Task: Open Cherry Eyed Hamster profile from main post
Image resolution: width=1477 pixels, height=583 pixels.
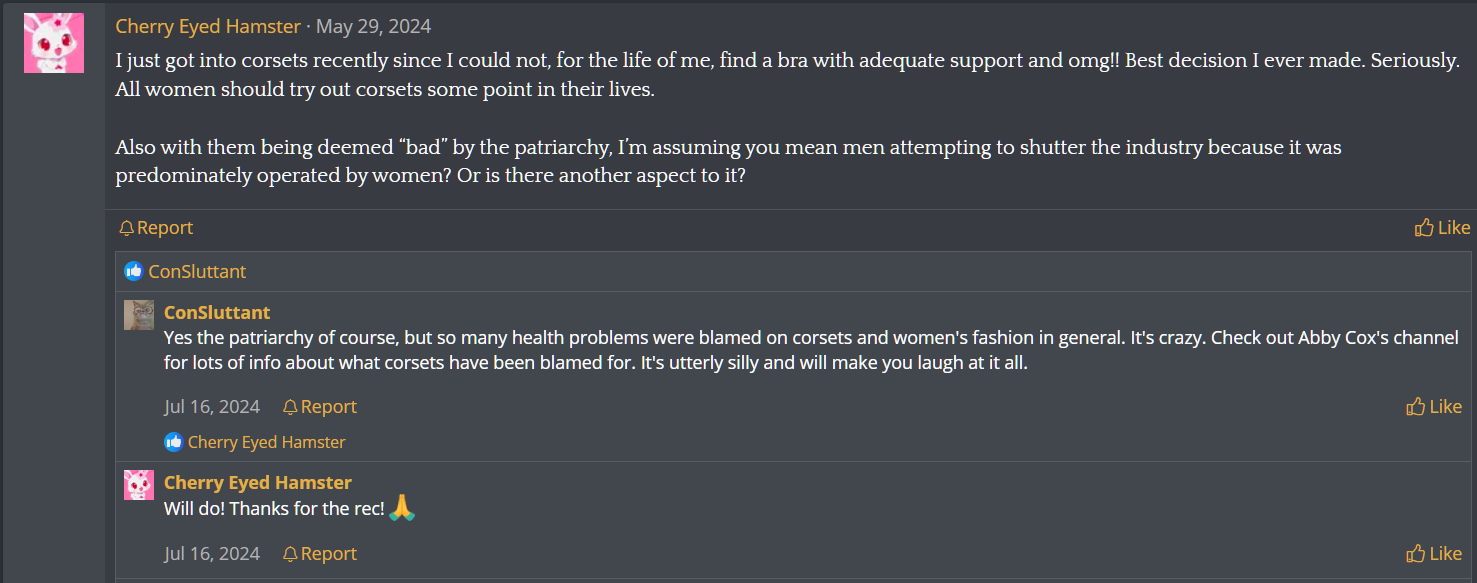Action: pyautogui.click(x=208, y=26)
